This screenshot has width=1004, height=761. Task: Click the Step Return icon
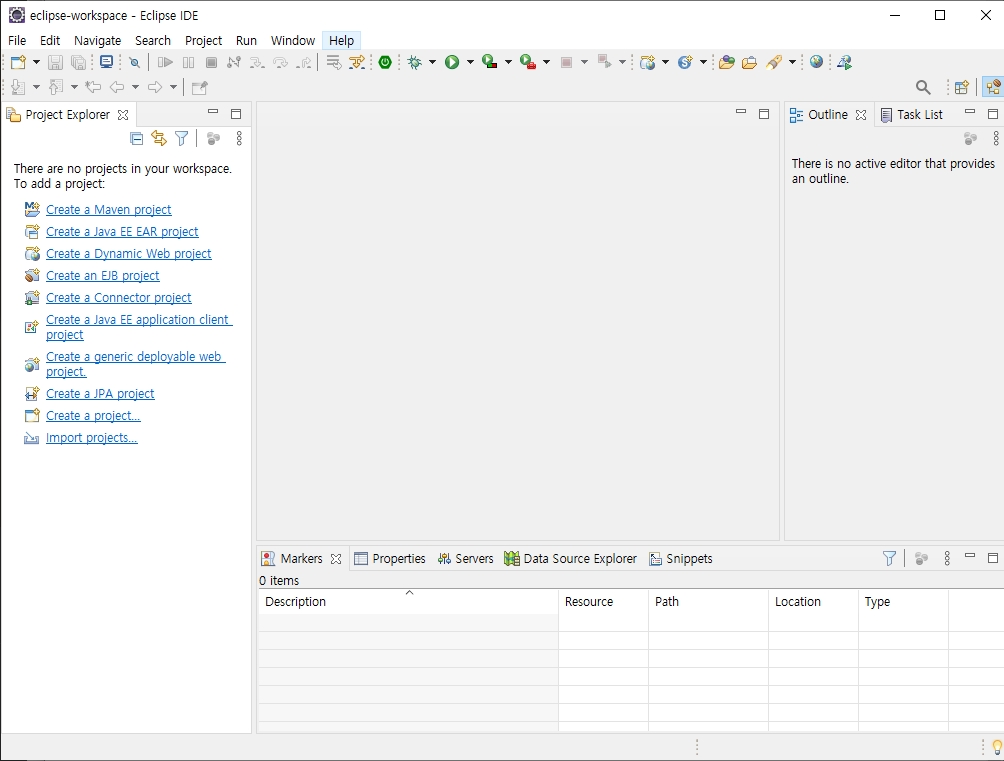[304, 62]
